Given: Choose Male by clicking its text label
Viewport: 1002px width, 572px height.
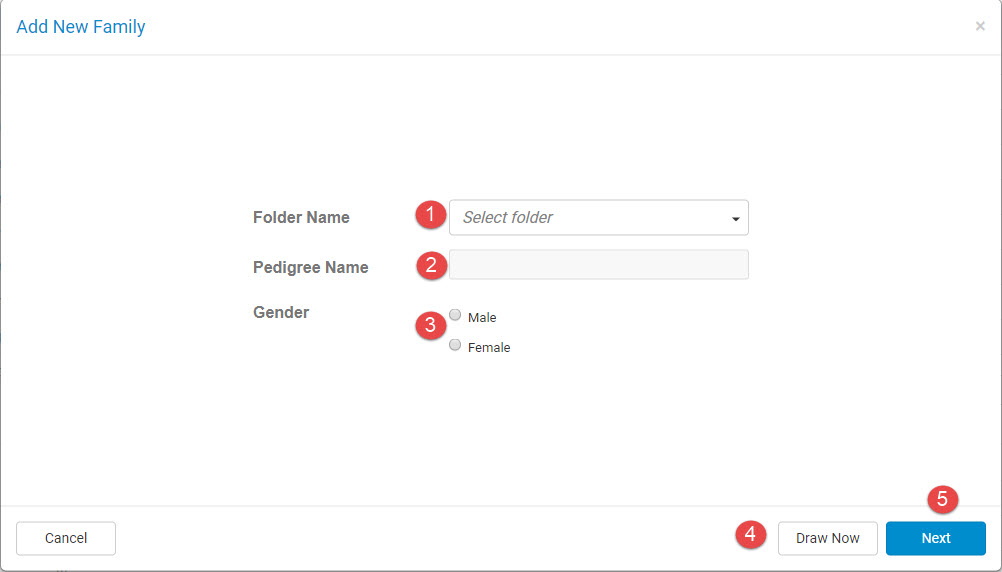Looking at the screenshot, I should tap(482, 318).
